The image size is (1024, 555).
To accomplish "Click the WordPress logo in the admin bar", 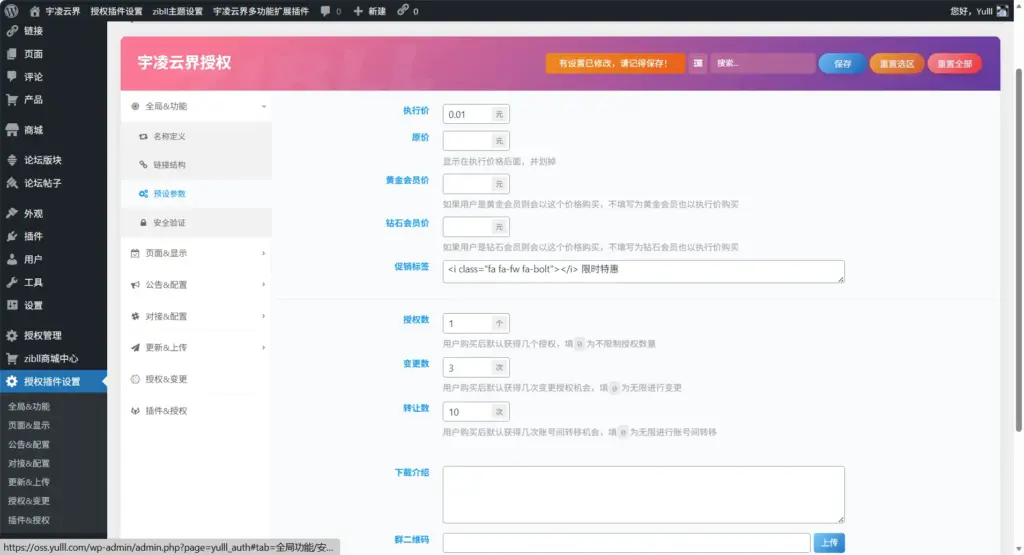I will coord(11,10).
